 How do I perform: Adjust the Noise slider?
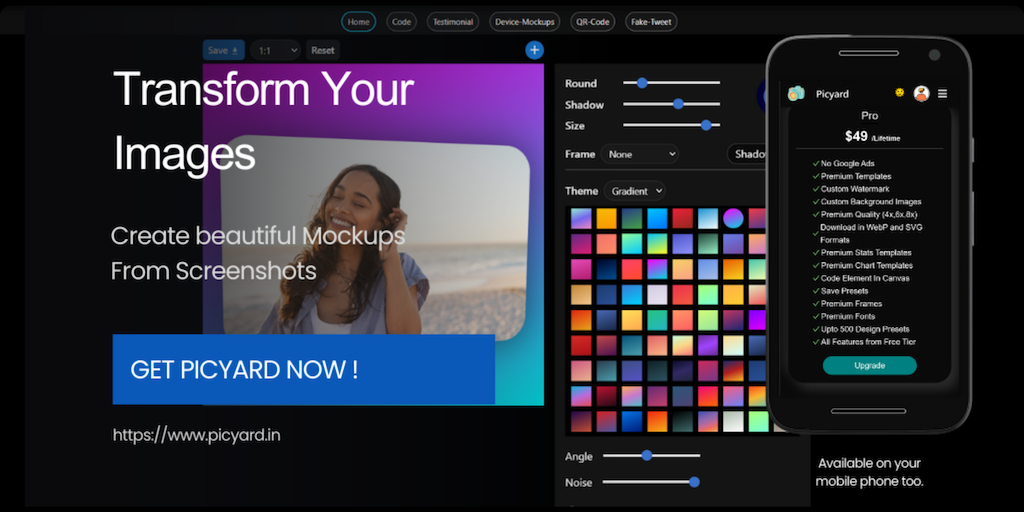click(x=651, y=482)
